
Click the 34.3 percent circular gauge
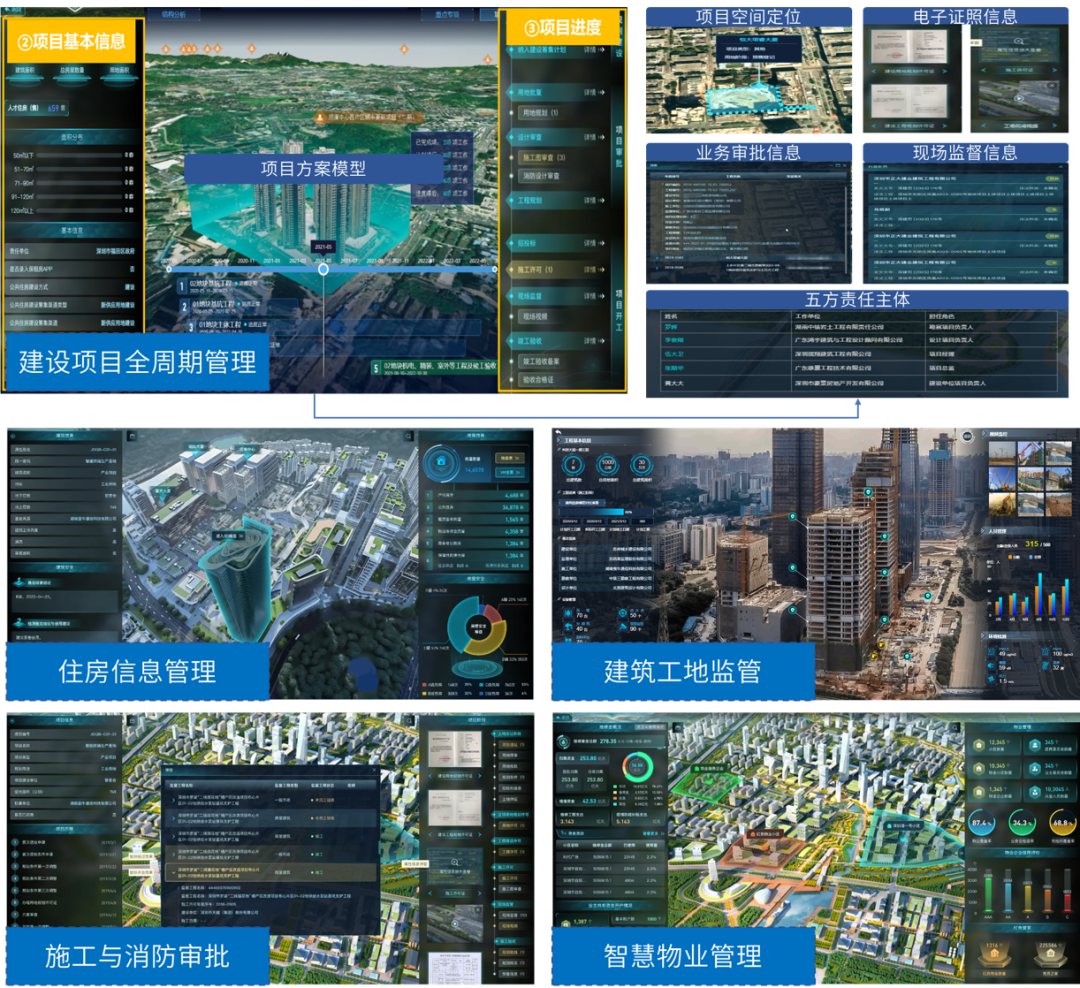click(1022, 823)
